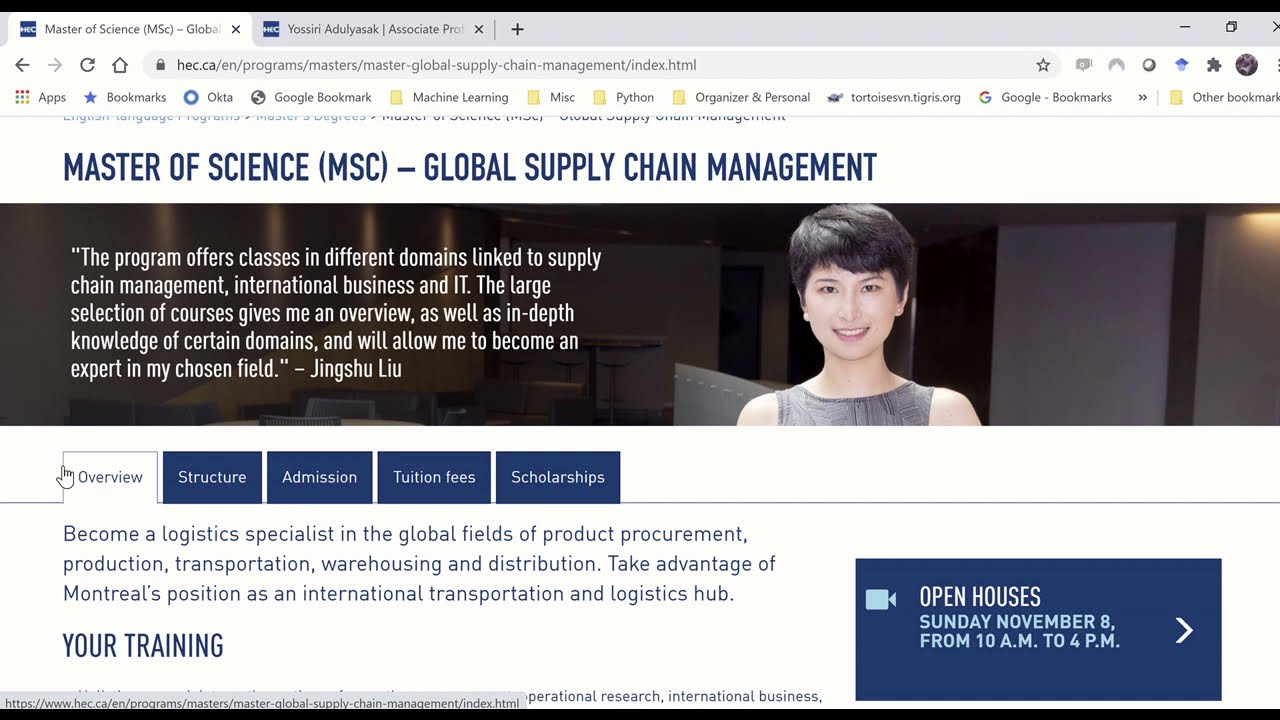
Task: Close the Master of Science tab
Action: click(236, 29)
